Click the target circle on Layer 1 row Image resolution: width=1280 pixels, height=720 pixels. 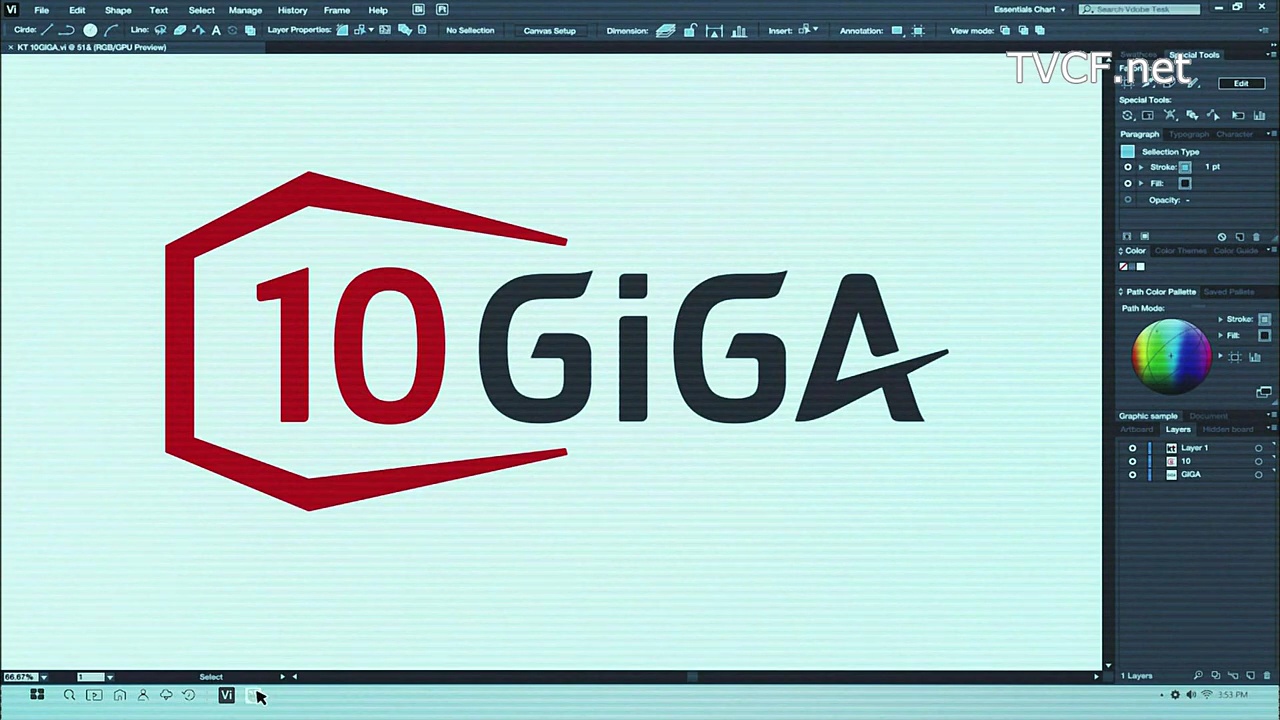(x=1258, y=448)
